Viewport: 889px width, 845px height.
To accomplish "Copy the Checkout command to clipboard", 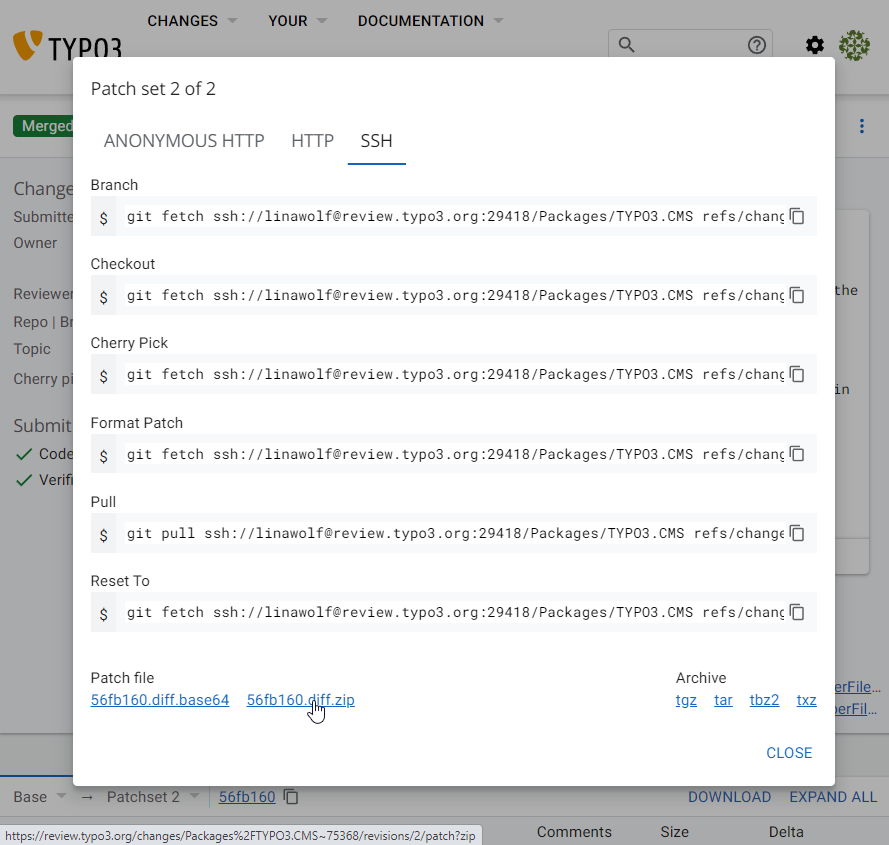I will pyautogui.click(x=797, y=295).
